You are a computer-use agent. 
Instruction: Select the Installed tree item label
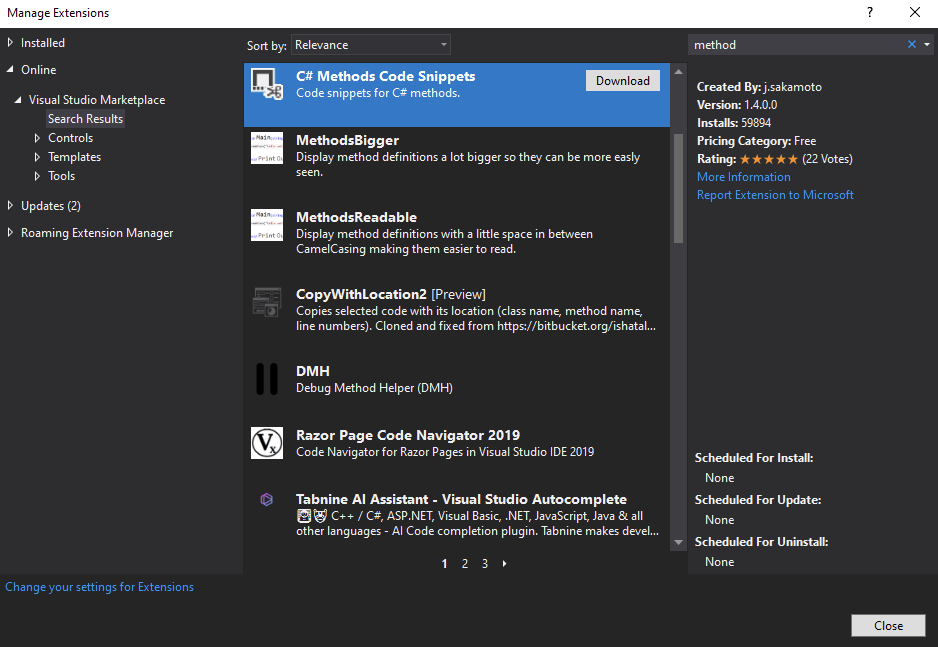pyautogui.click(x=43, y=43)
